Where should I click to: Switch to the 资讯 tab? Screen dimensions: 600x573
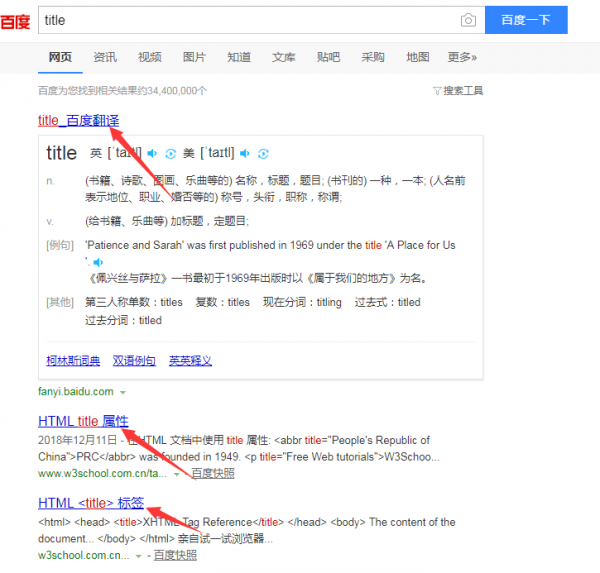(x=105, y=57)
